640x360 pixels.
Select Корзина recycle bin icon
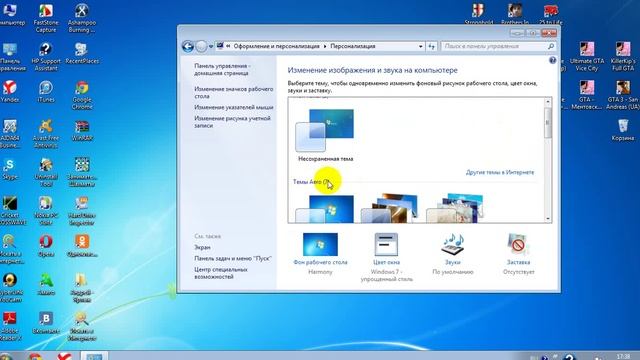click(x=623, y=129)
